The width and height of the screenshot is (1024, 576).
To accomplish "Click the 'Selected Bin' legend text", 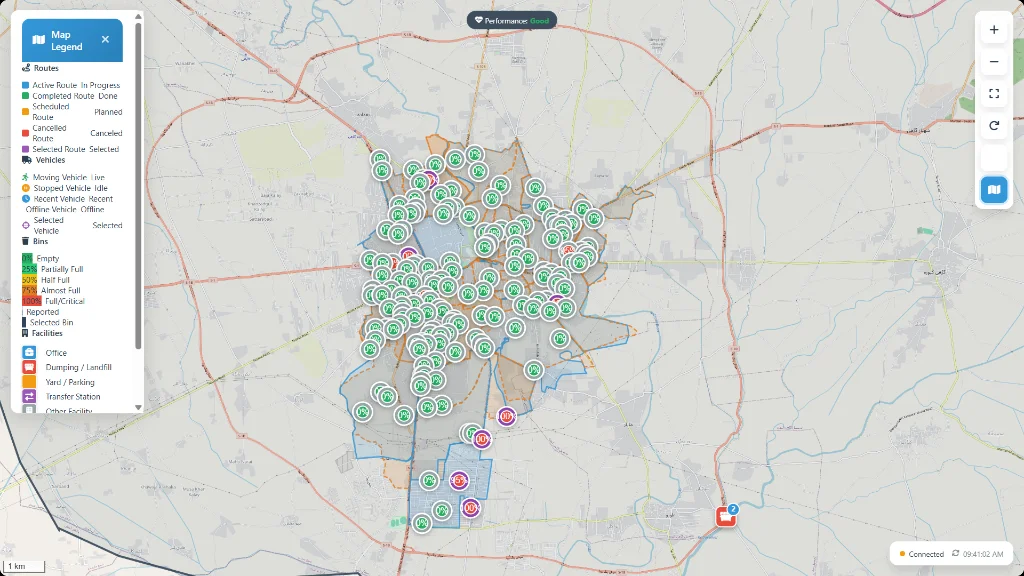I will pos(51,323).
